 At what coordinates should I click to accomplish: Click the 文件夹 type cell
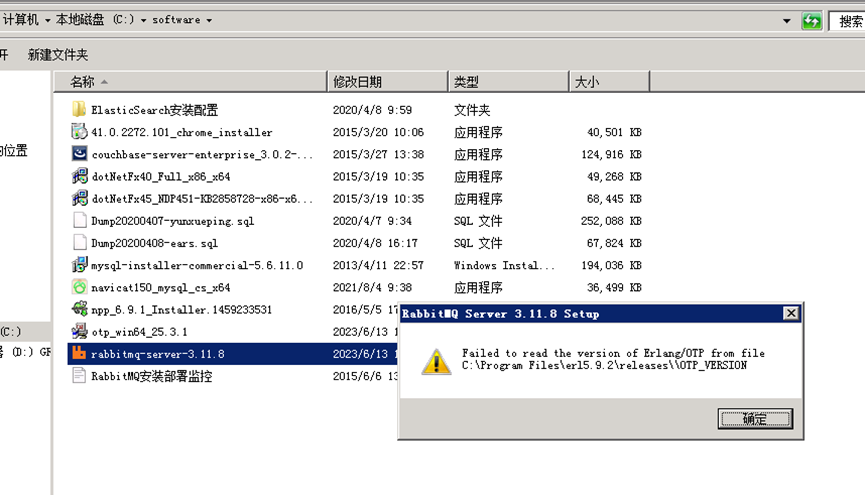pos(472,110)
